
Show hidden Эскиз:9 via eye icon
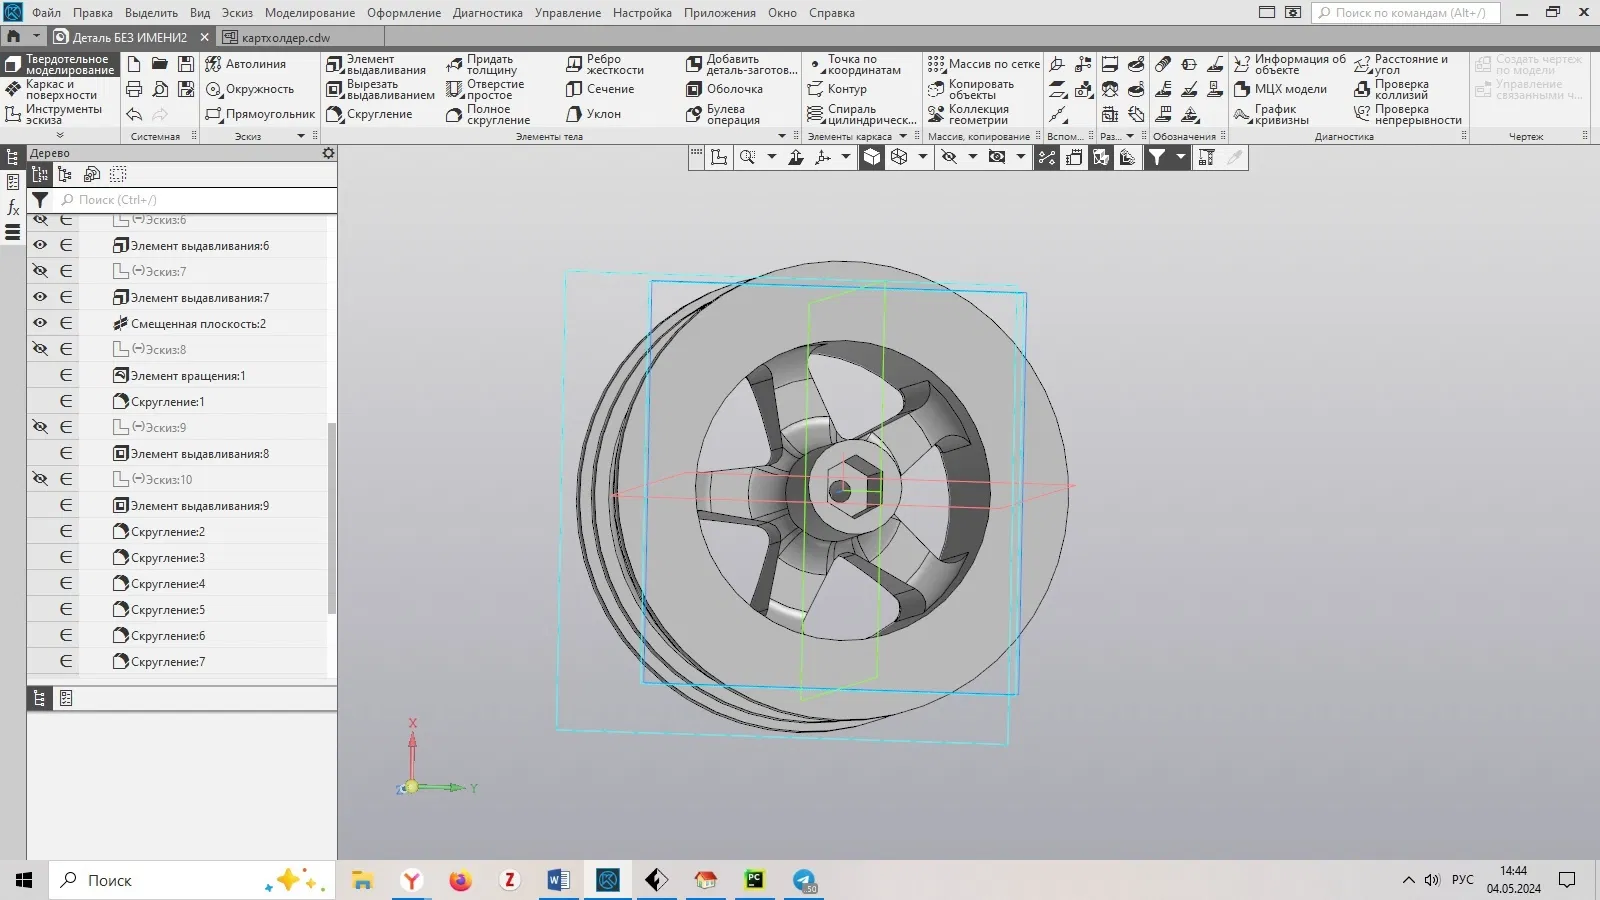(x=40, y=427)
